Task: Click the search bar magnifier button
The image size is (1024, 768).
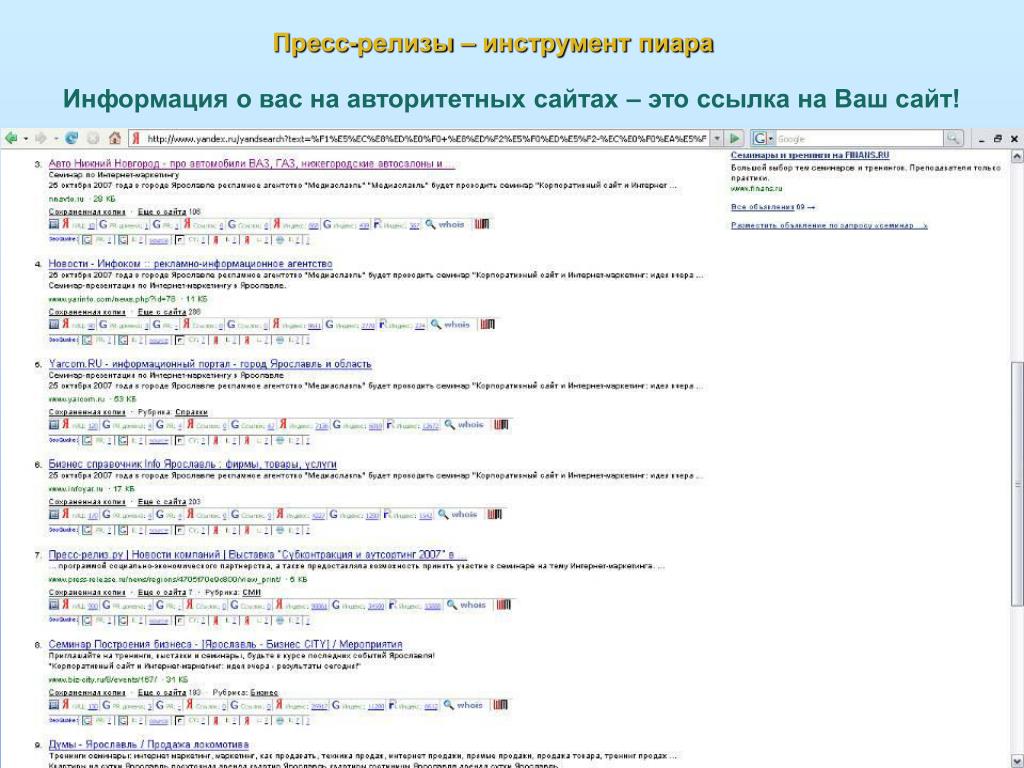Action: [953, 138]
